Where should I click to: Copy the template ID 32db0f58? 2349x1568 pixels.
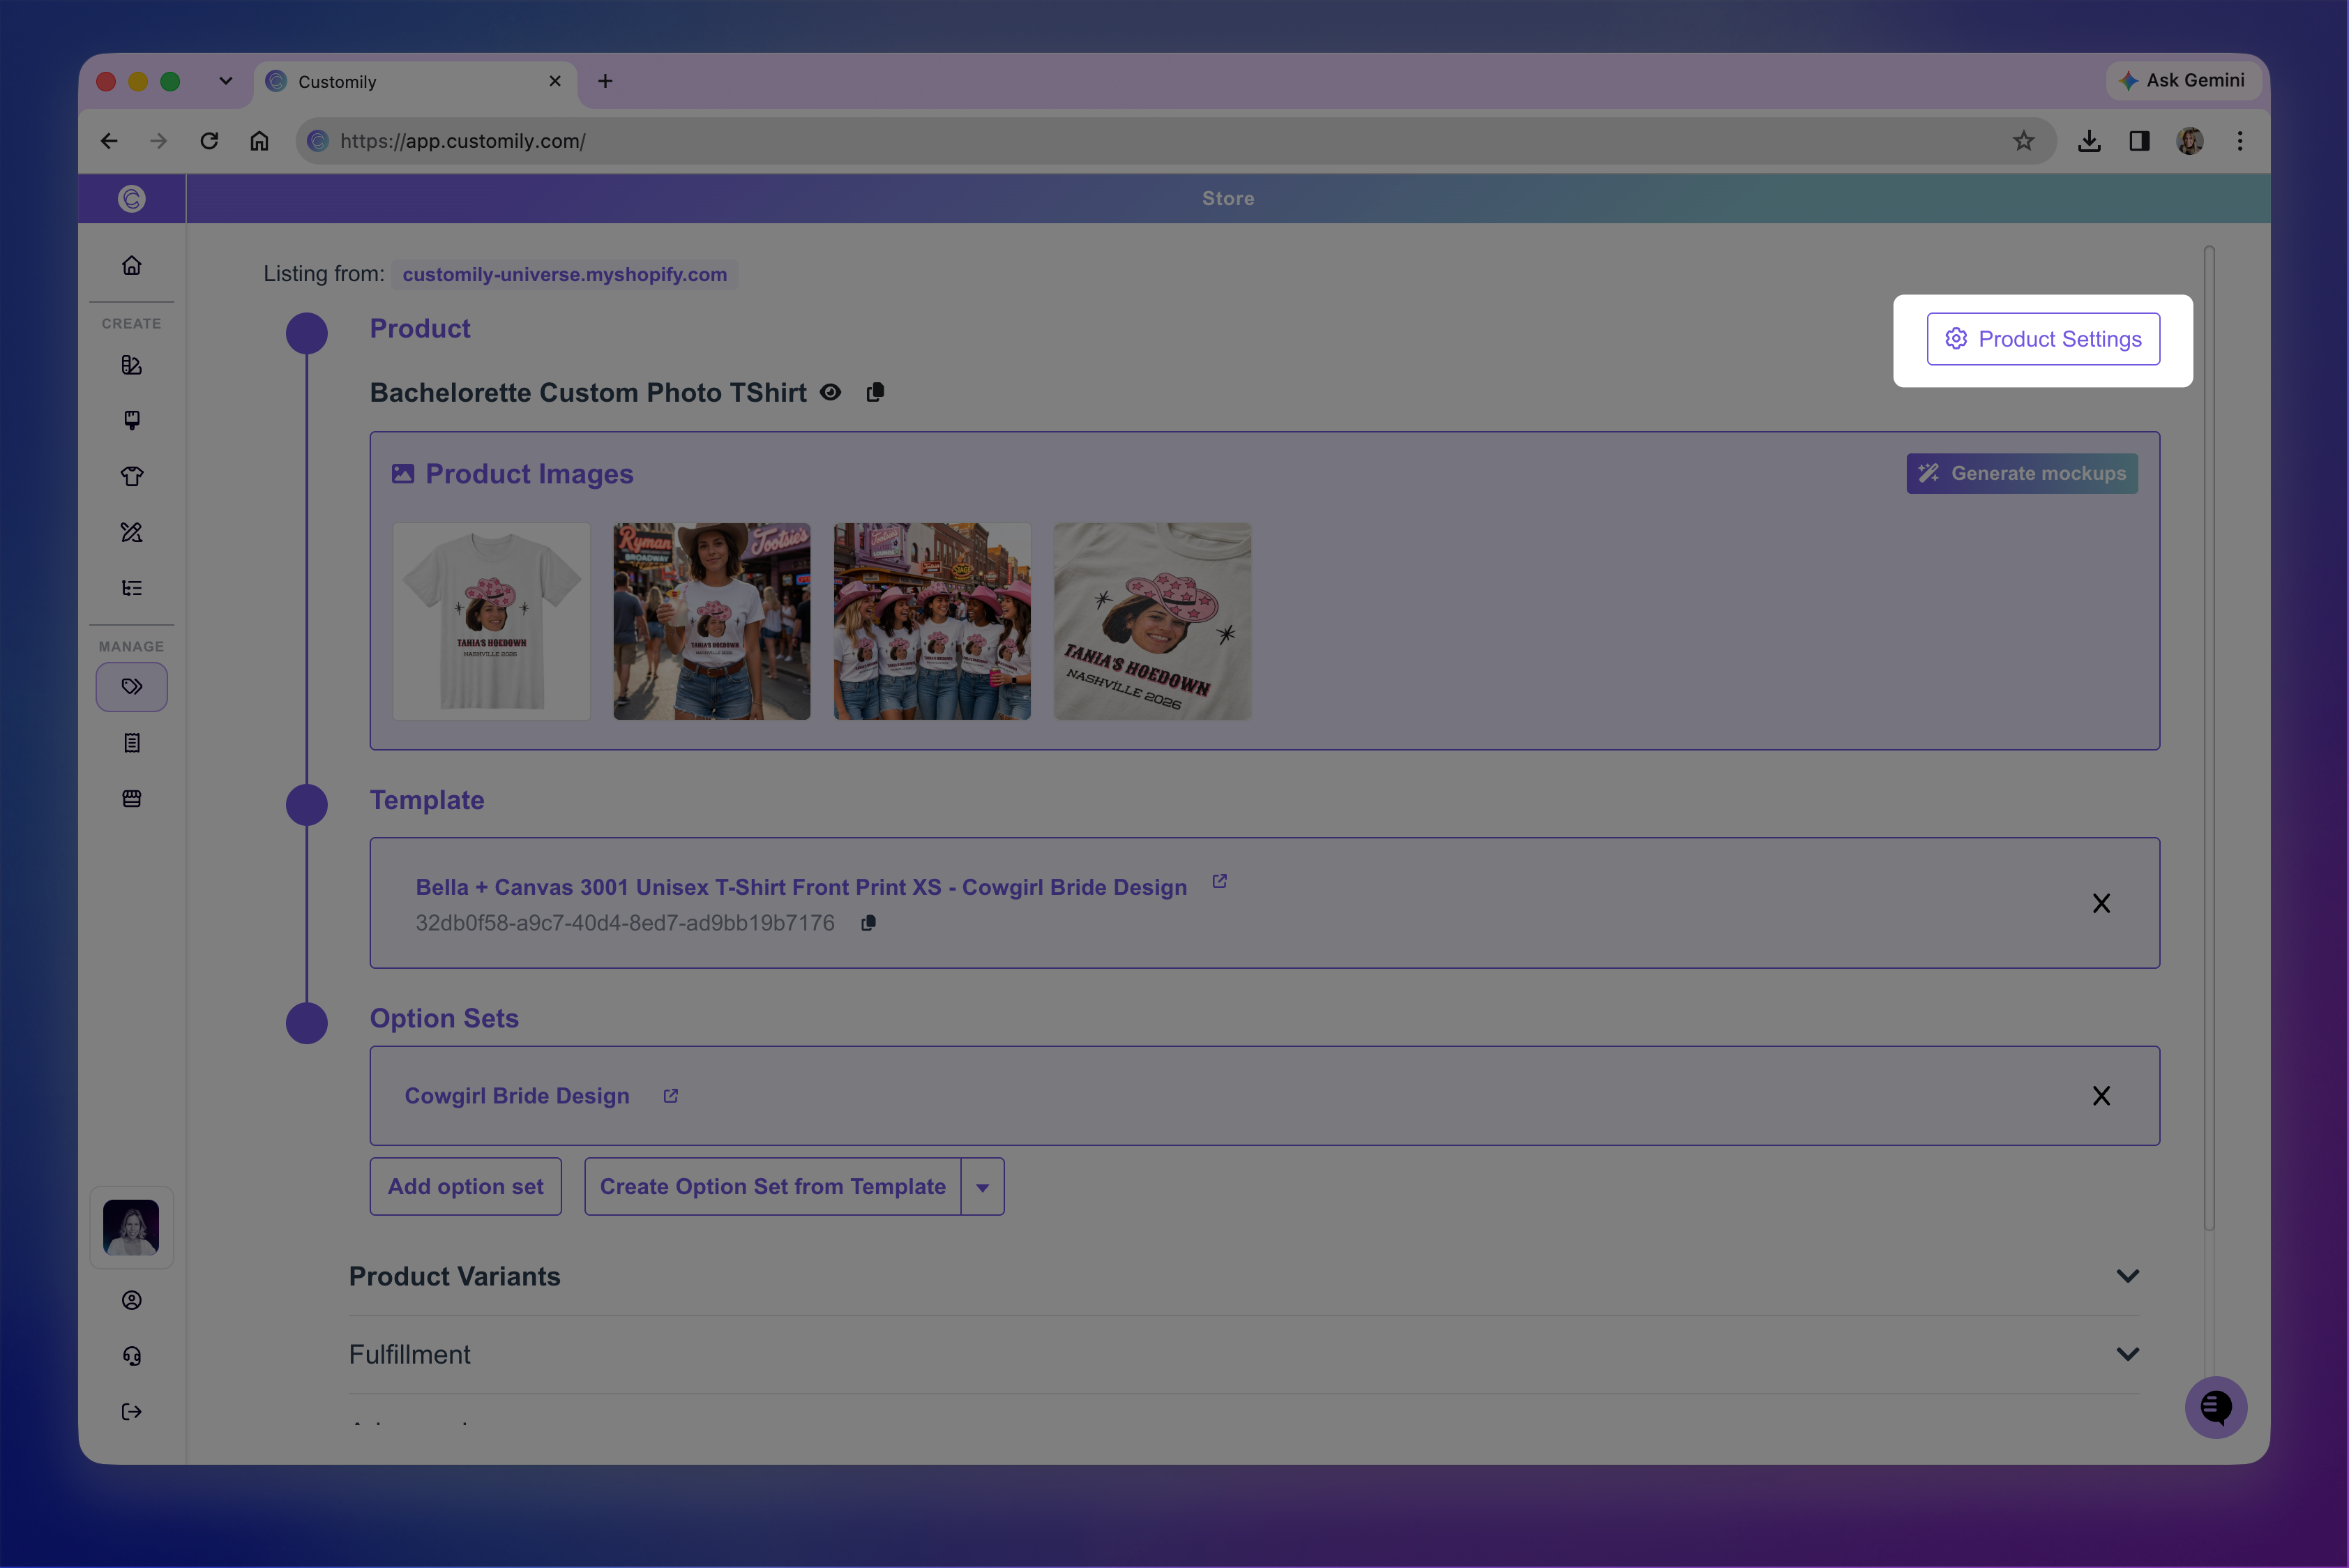868,923
